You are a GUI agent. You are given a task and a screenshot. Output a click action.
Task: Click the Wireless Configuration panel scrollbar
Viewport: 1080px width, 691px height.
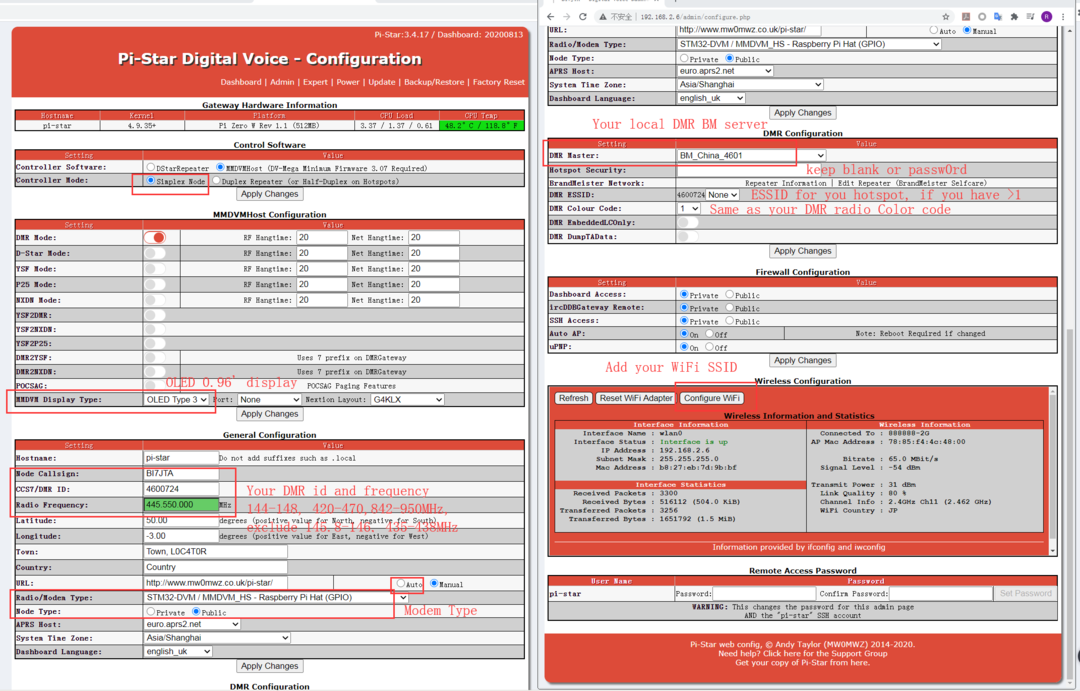coord(1052,471)
